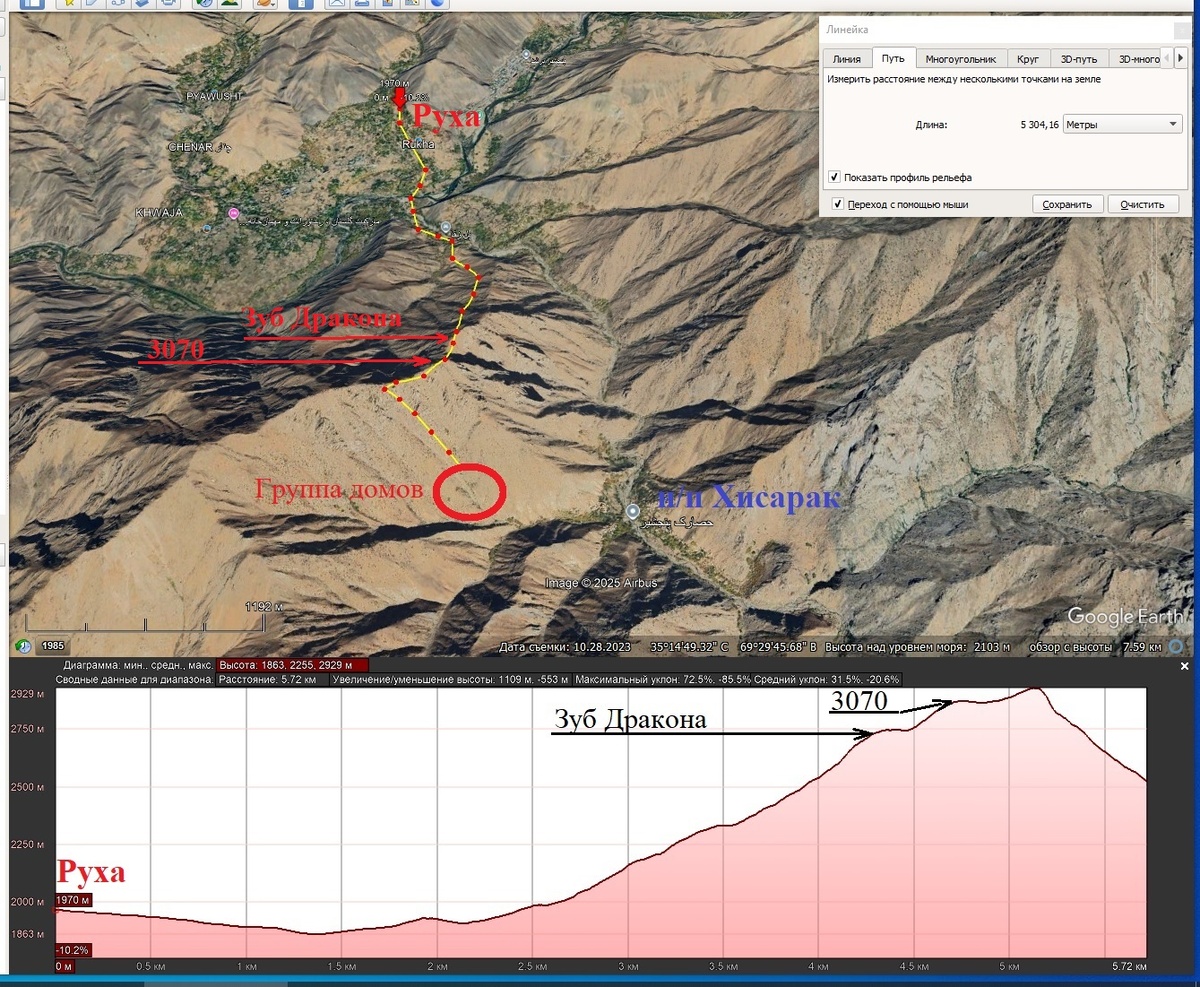Image resolution: width=1200 pixels, height=987 pixels.
Task: Click the KHWAJA map label
Action: coord(157,213)
